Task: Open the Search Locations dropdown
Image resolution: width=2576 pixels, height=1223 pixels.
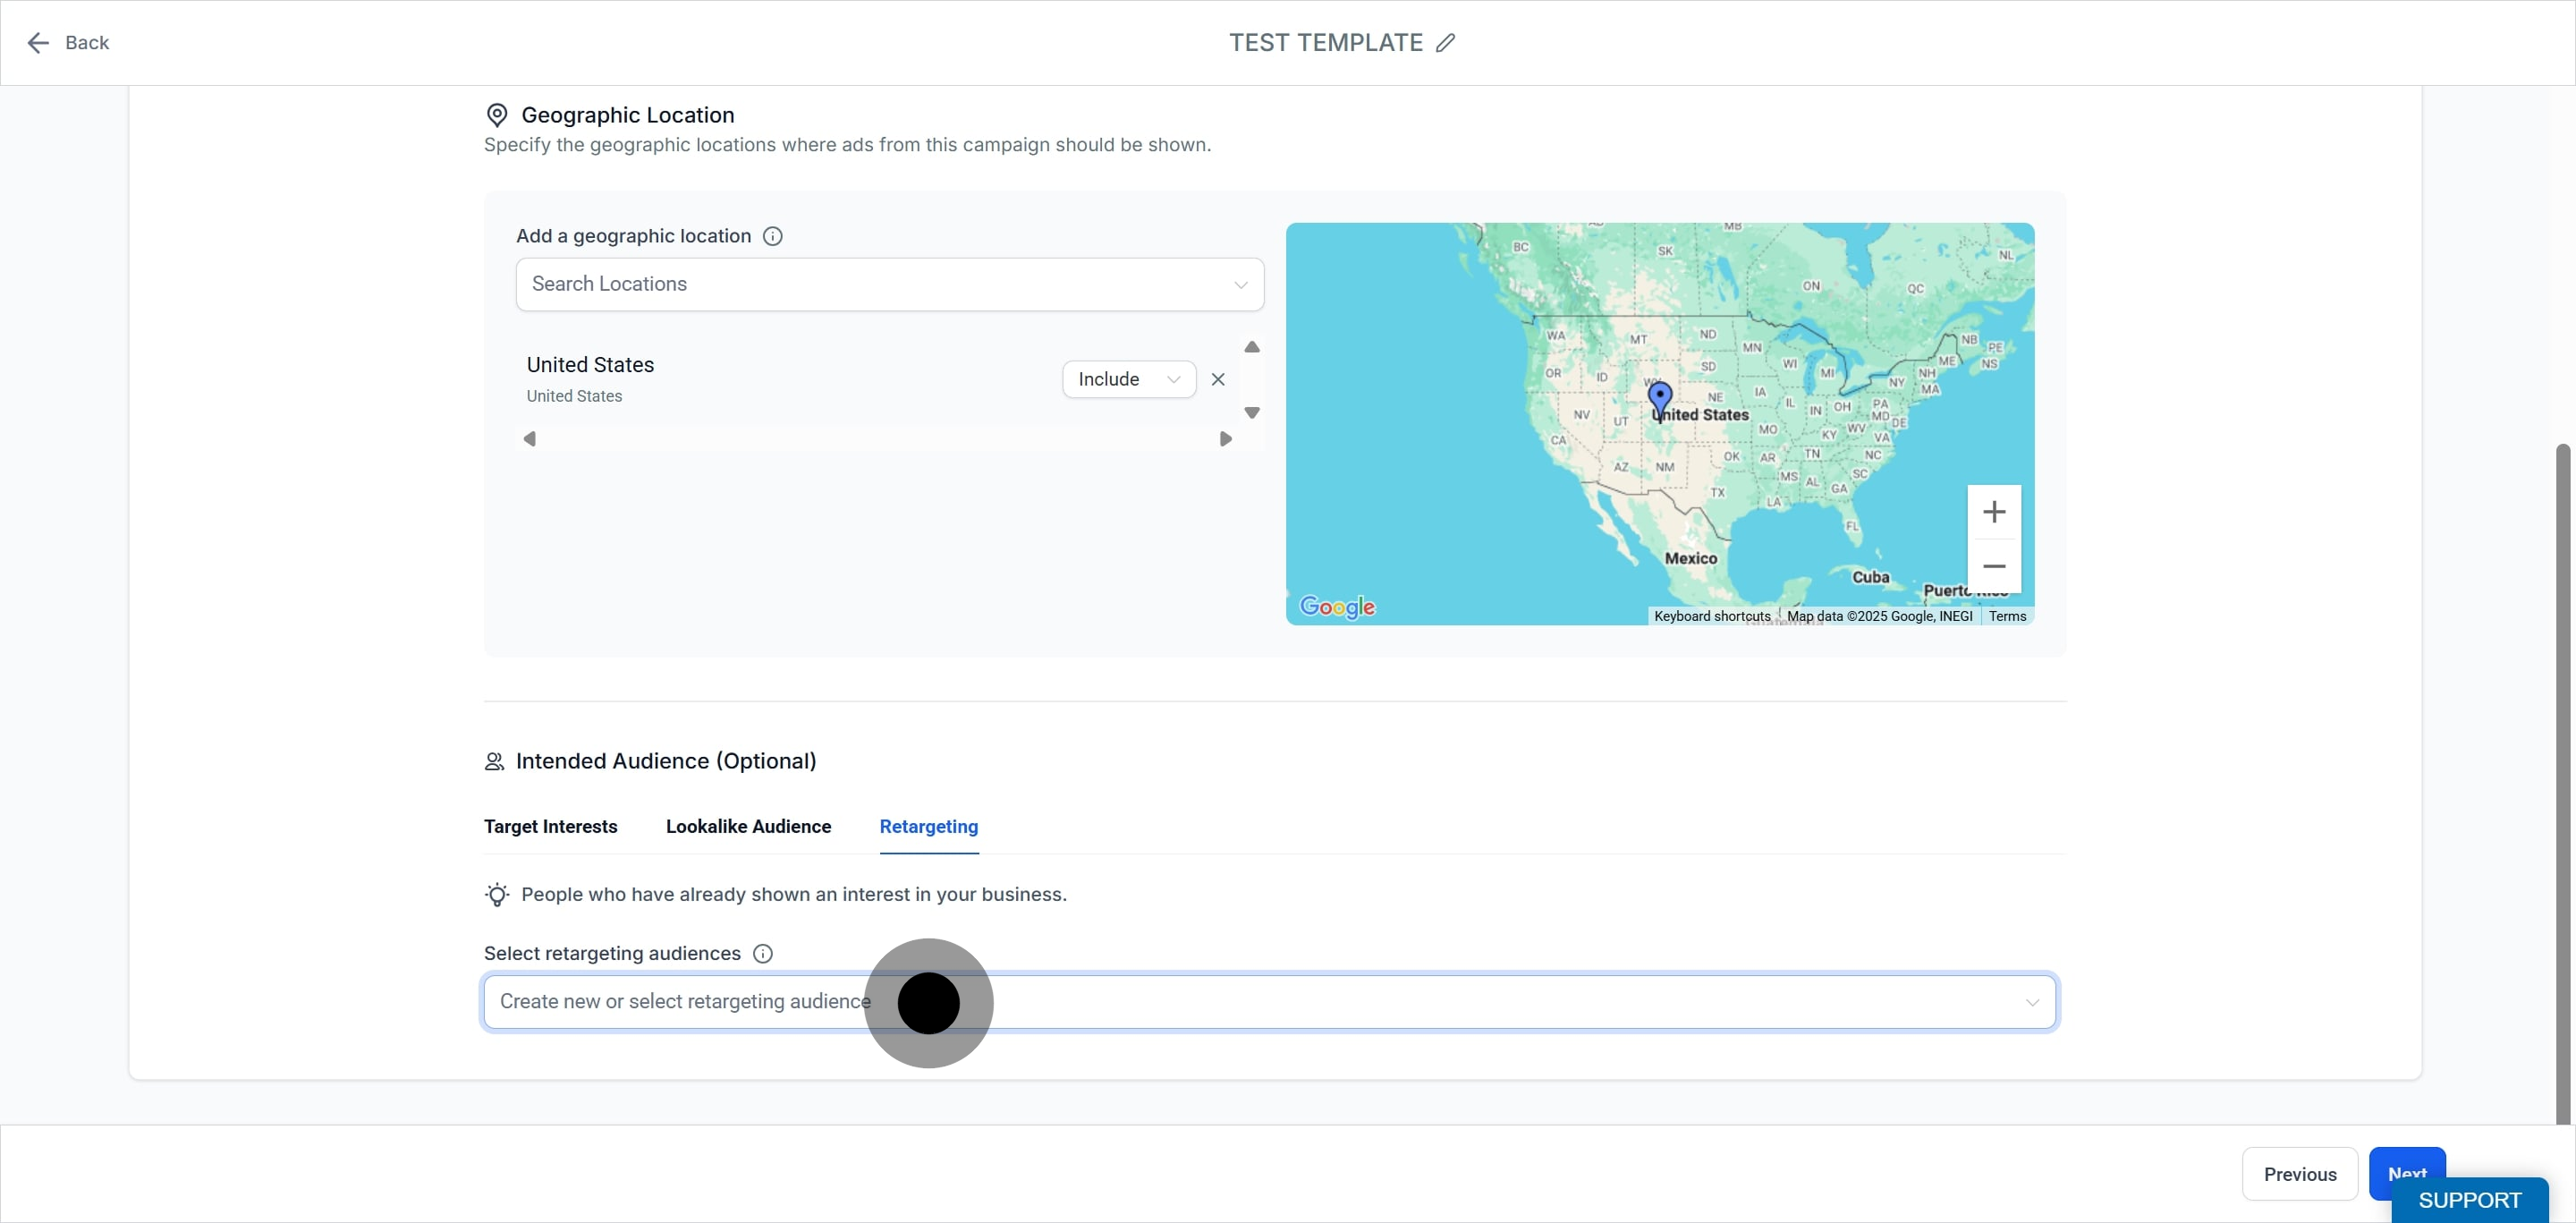Action: [889, 284]
